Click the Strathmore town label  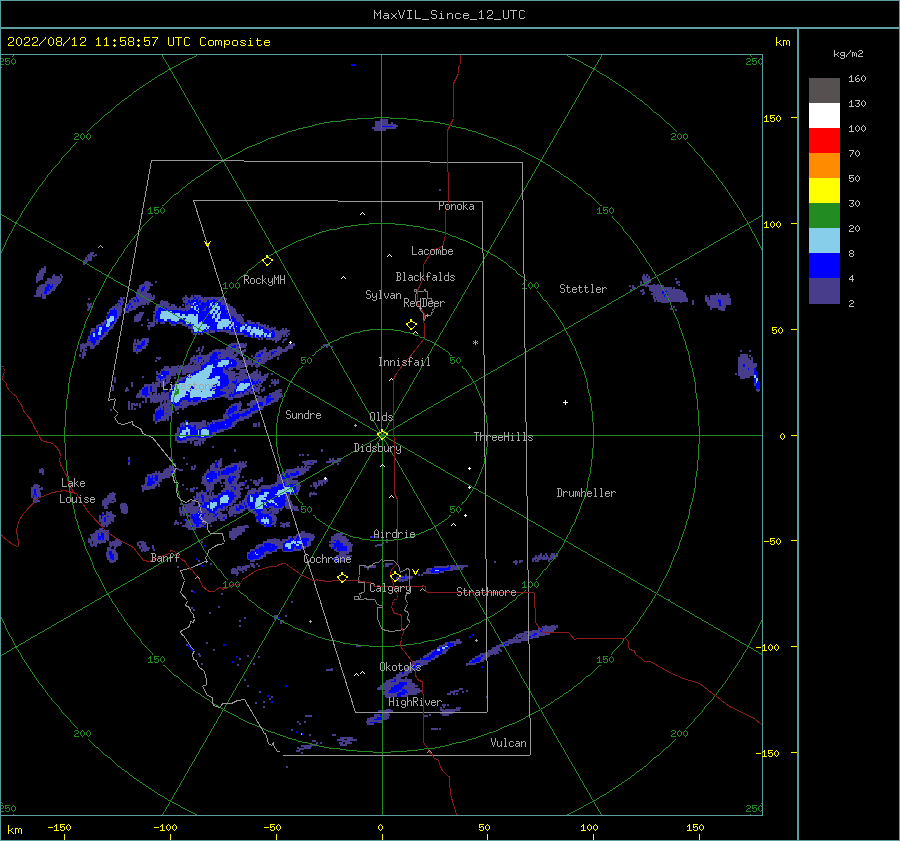pyautogui.click(x=486, y=592)
